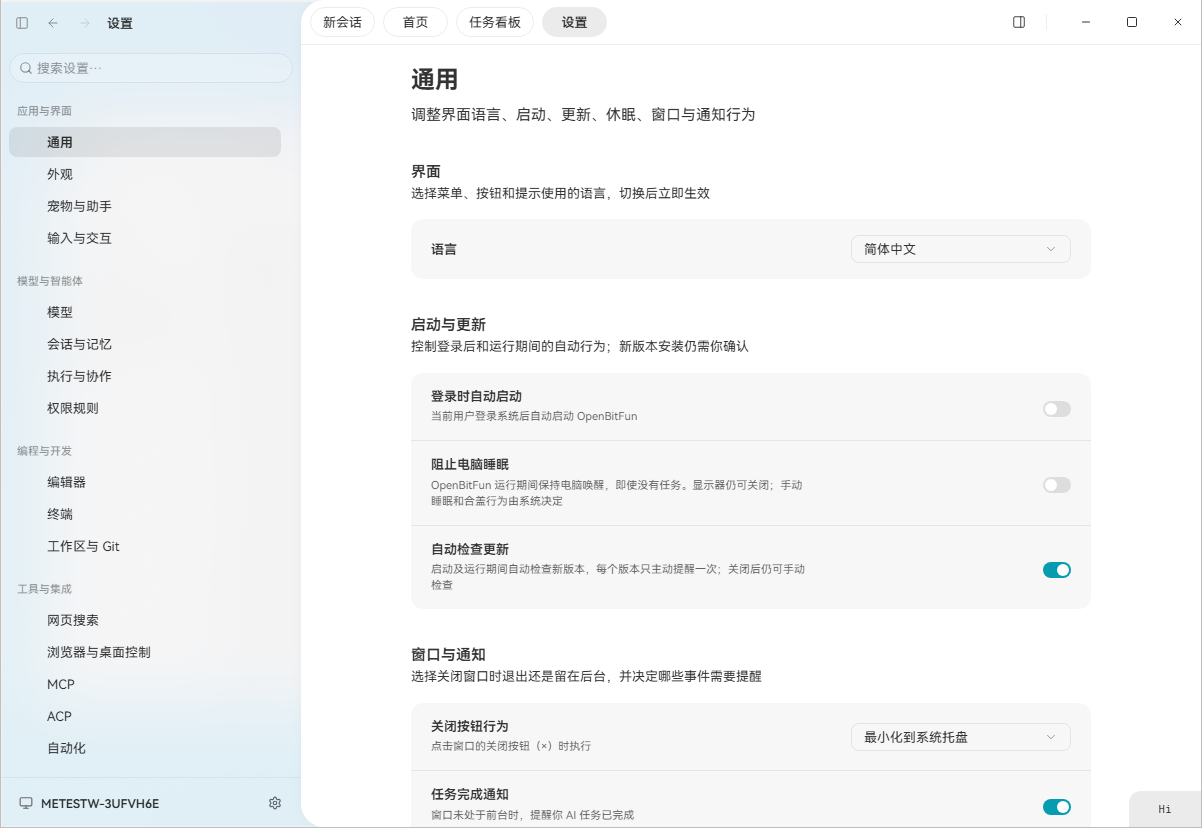This screenshot has height=828, width=1202.
Task: Open 工作区与 Git settings
Action: 145,546
